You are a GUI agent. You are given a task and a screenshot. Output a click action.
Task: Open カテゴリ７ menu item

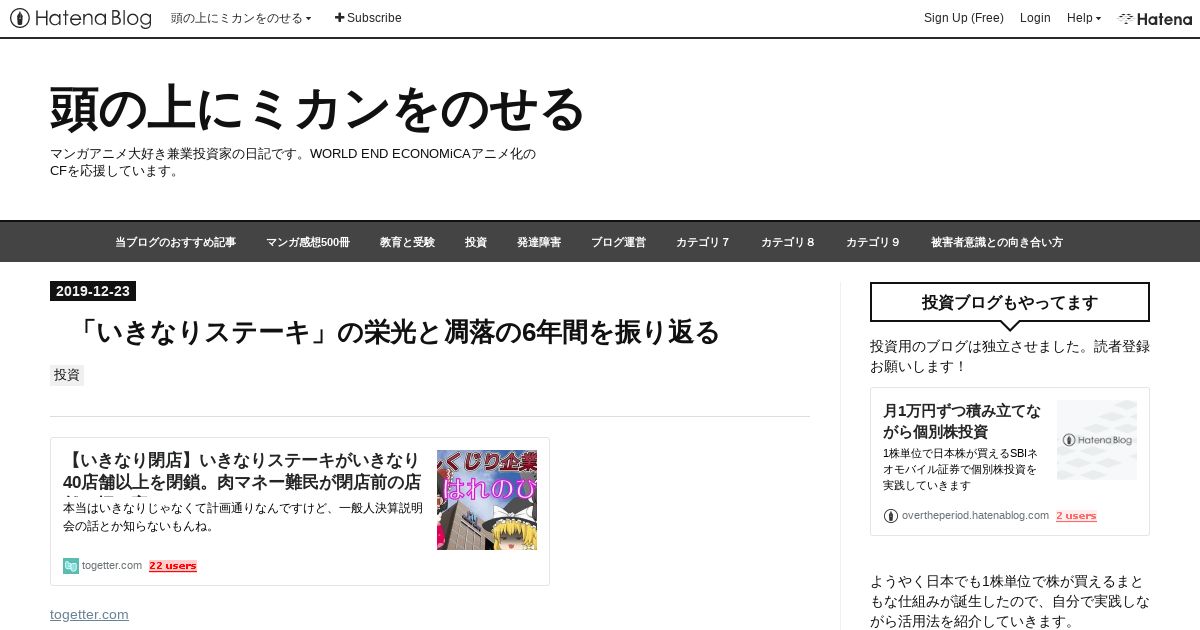(703, 242)
